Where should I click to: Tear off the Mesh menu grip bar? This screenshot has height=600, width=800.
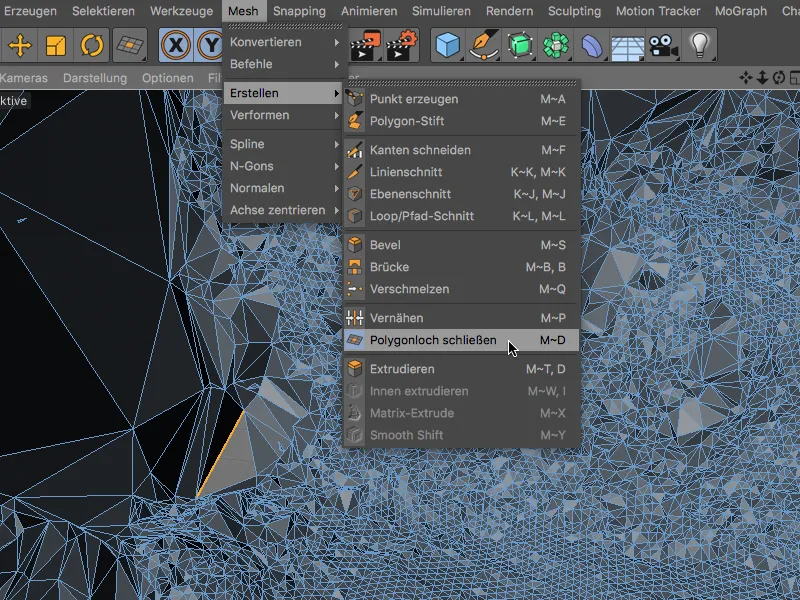point(285,26)
